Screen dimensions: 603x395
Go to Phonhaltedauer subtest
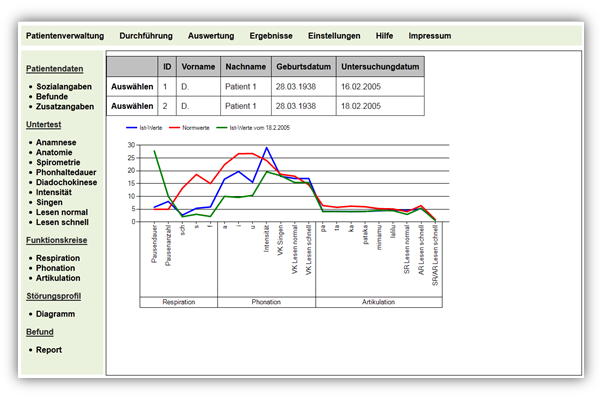[66, 172]
